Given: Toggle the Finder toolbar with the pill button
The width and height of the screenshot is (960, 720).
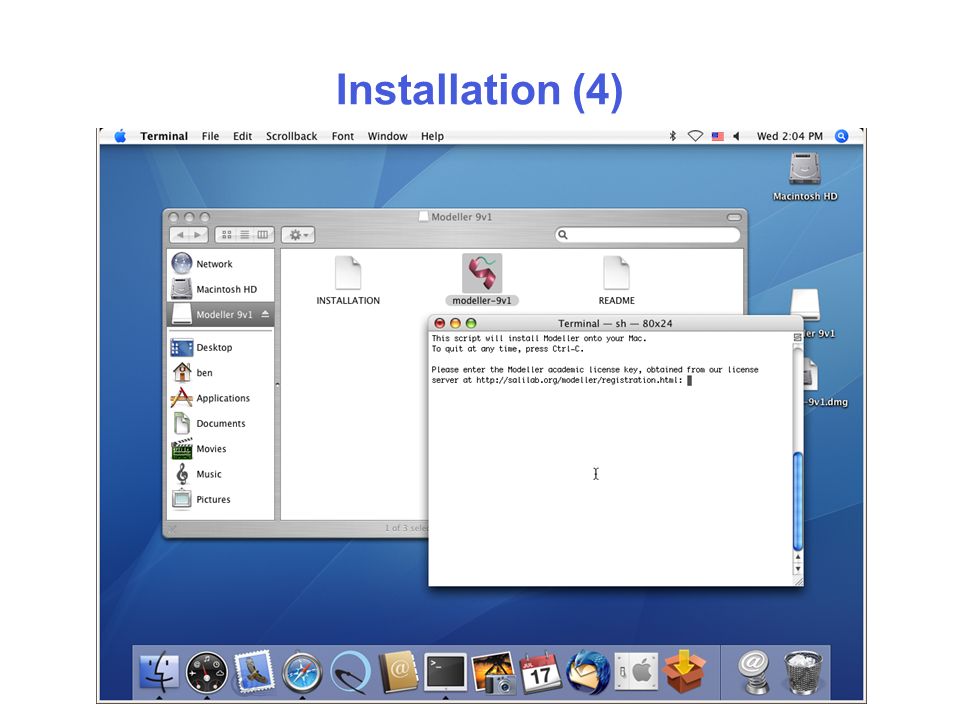Looking at the screenshot, I should coord(733,217).
